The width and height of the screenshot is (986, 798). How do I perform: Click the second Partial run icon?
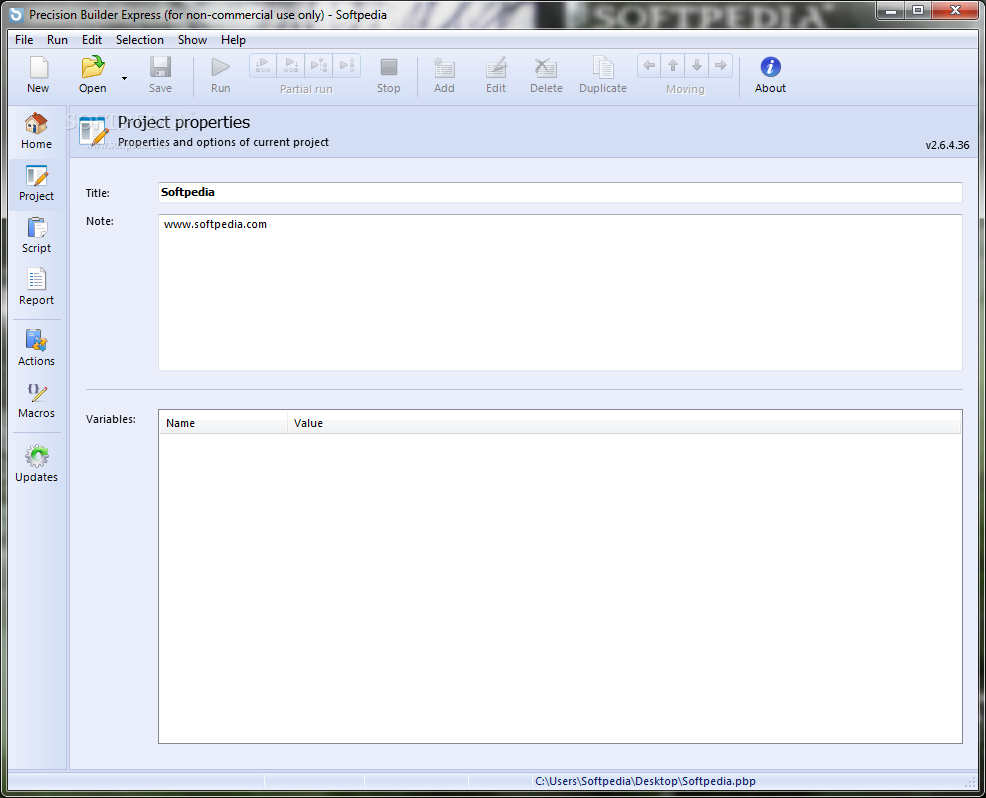pyautogui.click(x=291, y=65)
